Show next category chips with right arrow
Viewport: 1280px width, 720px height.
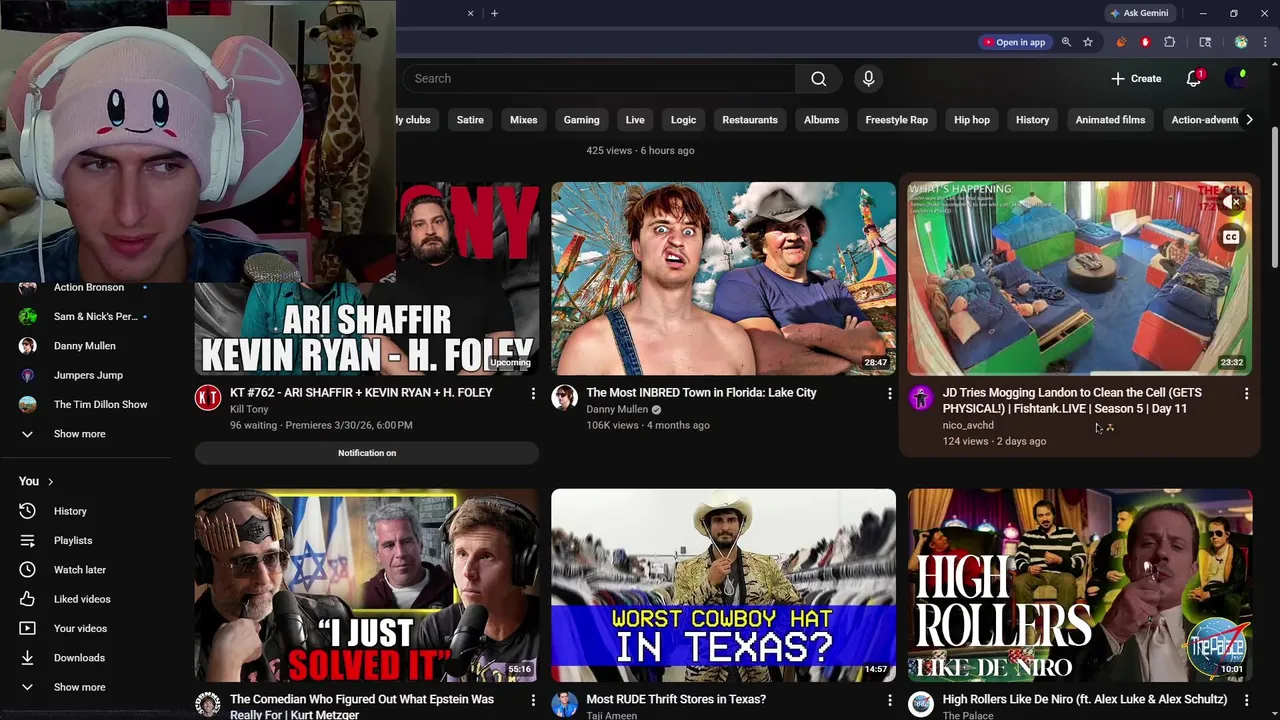point(1249,120)
